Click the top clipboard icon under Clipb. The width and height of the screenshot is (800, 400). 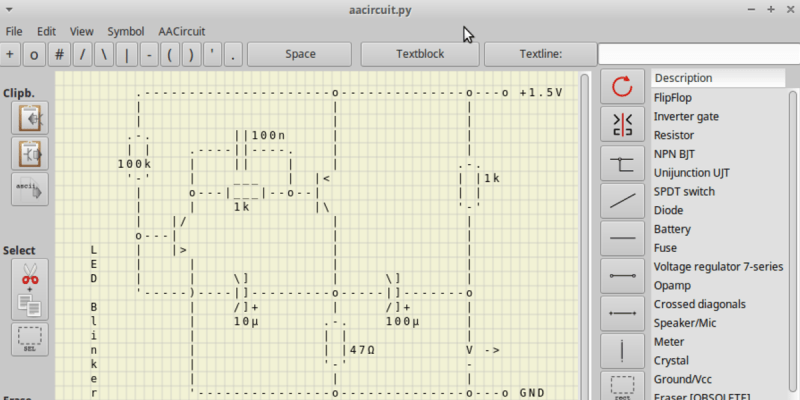click(30, 119)
